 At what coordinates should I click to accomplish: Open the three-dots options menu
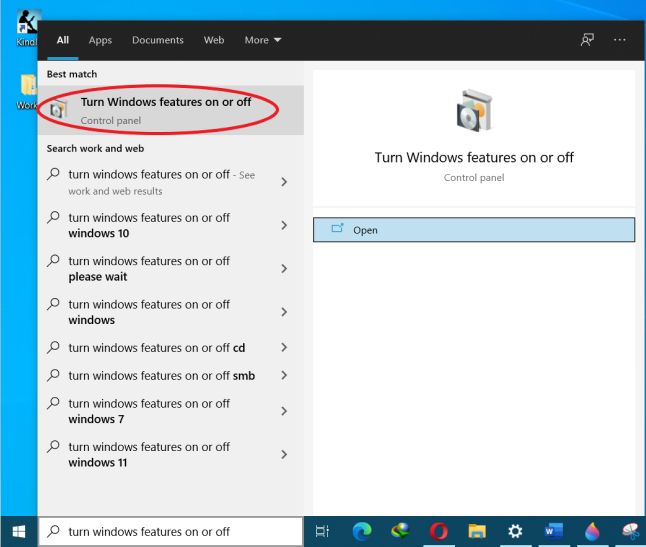(619, 40)
